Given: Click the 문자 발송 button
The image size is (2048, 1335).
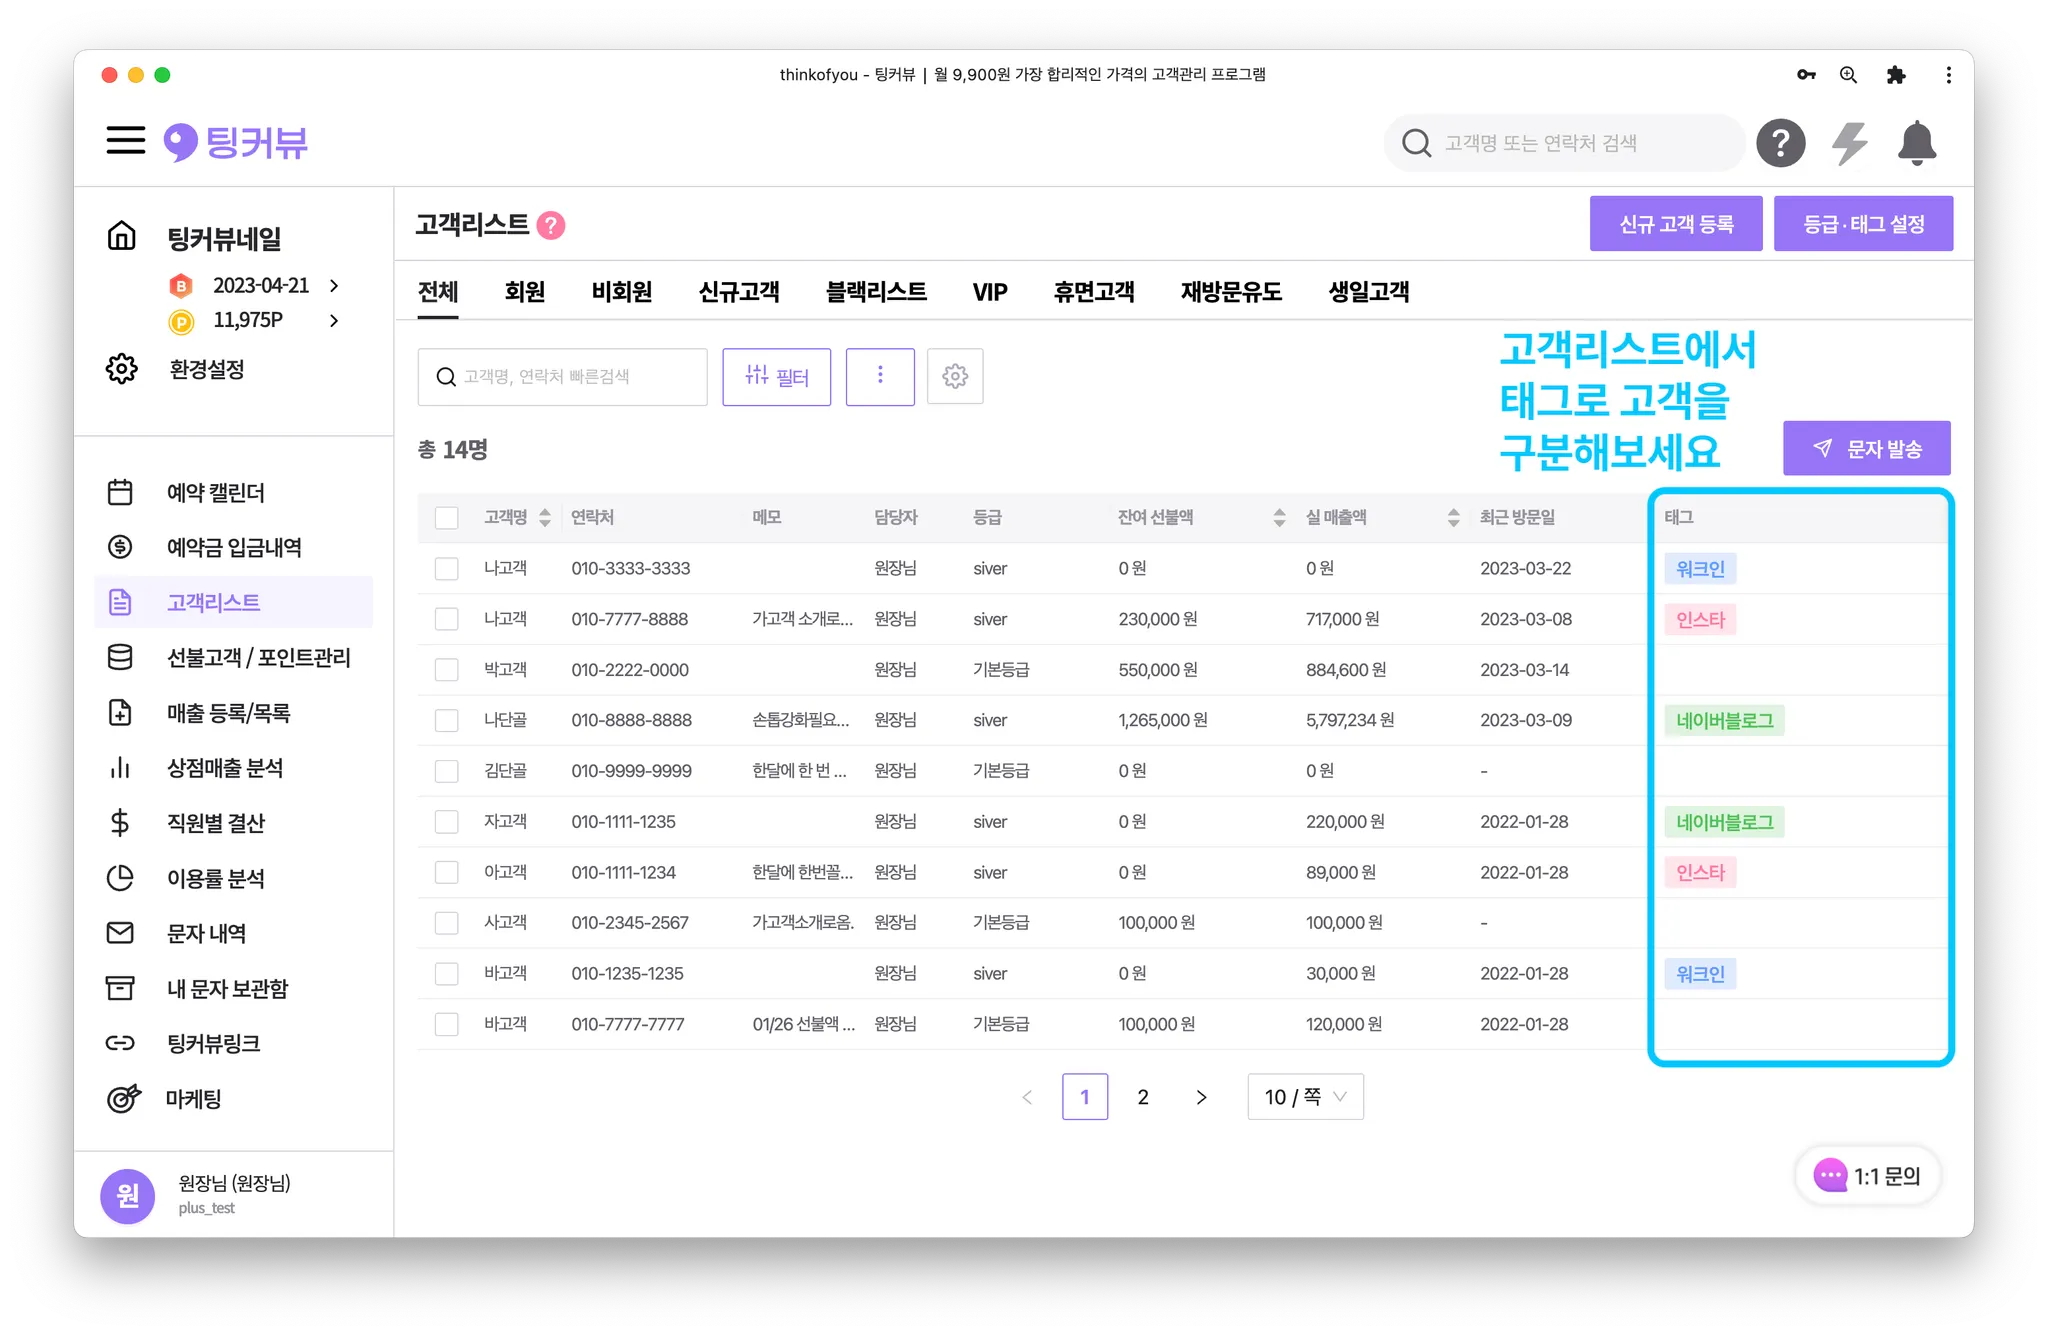Looking at the screenshot, I should point(1866,448).
